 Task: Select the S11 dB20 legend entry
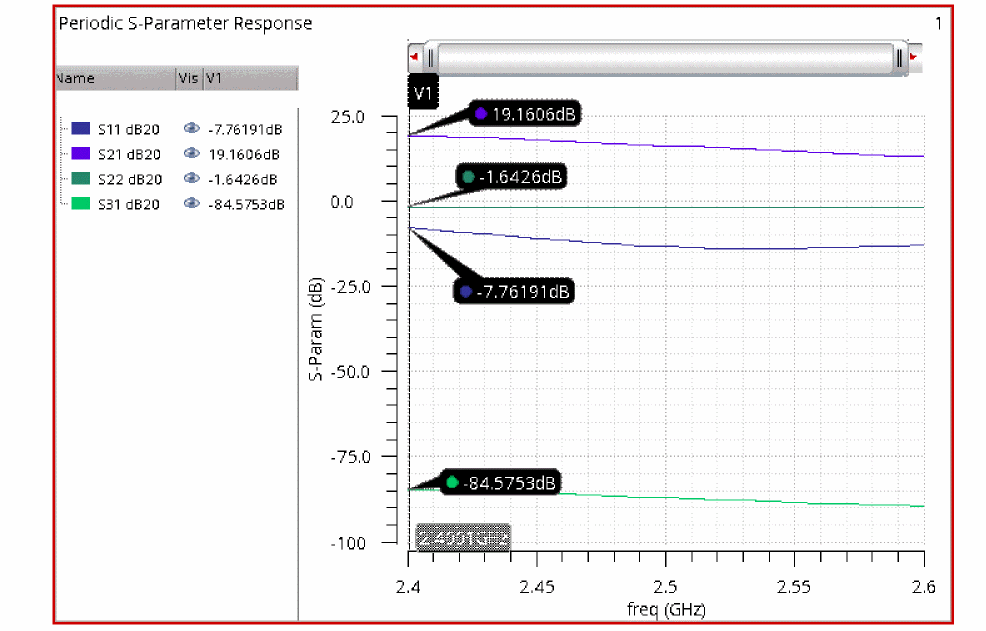(x=129, y=129)
